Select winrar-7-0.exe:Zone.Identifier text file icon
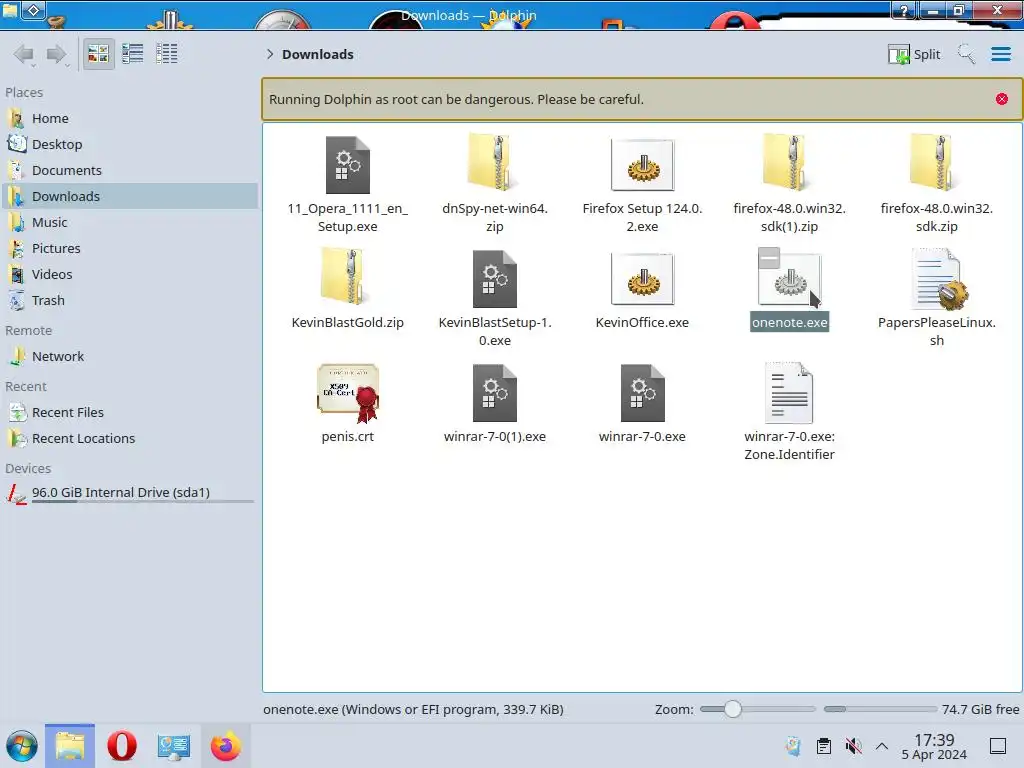The width and height of the screenshot is (1024, 768). pyautogui.click(x=789, y=393)
